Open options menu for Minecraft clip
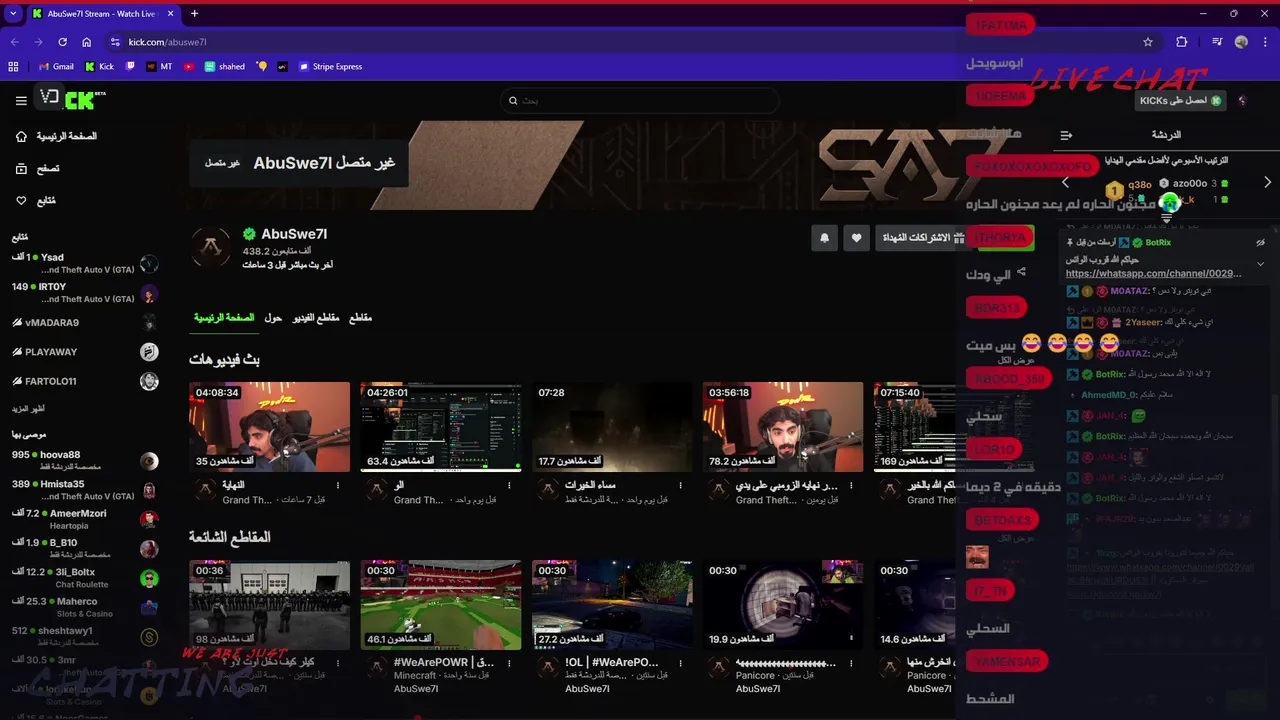 (x=510, y=663)
